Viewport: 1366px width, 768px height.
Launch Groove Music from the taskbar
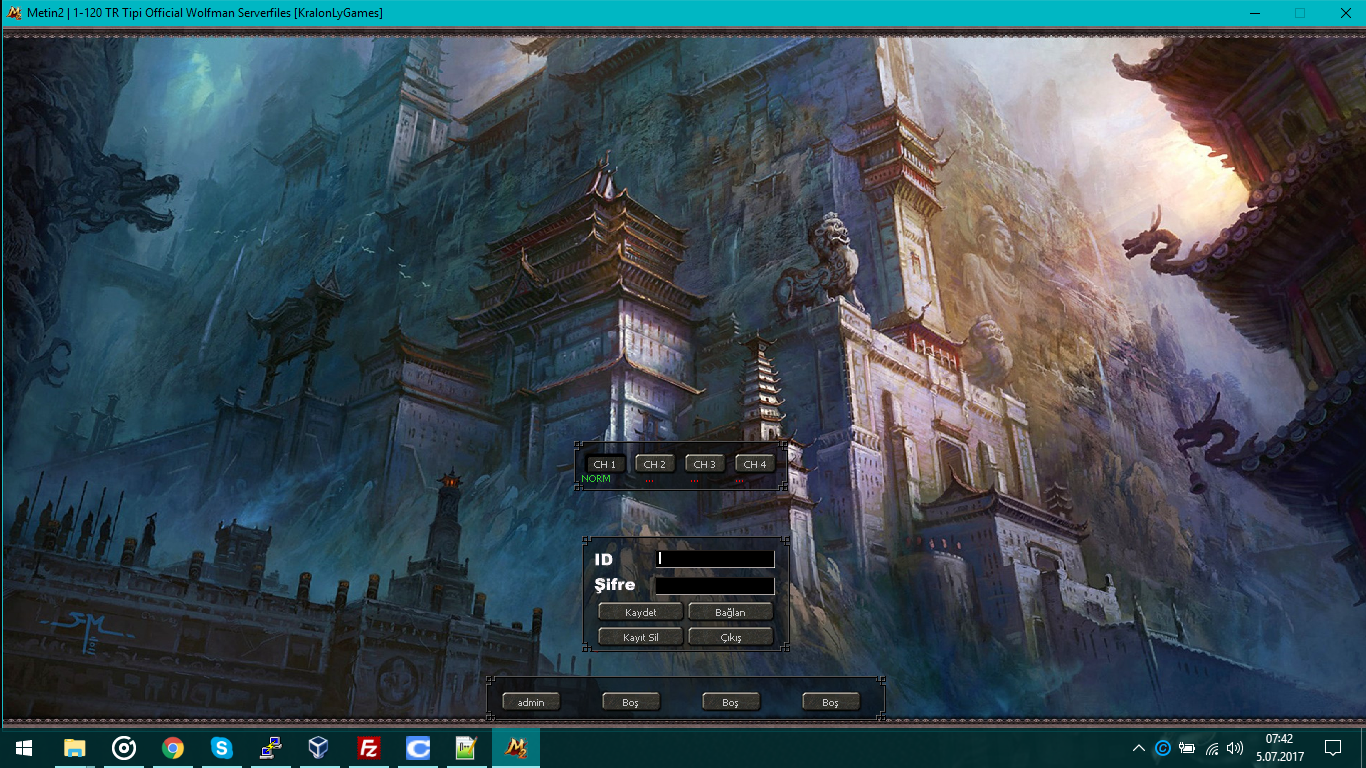[x=124, y=748]
